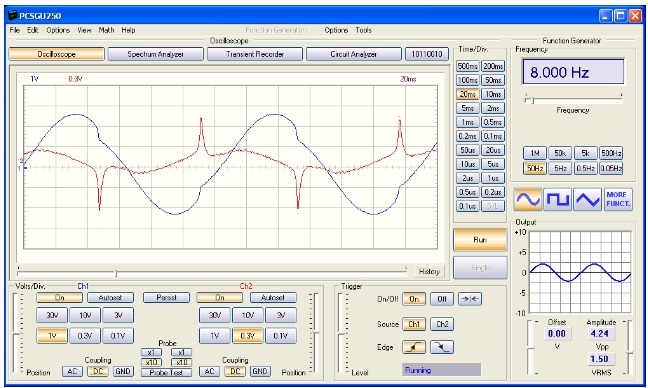Click the trigger position center arrows icon
This screenshot has width=648, height=388.
point(469,299)
